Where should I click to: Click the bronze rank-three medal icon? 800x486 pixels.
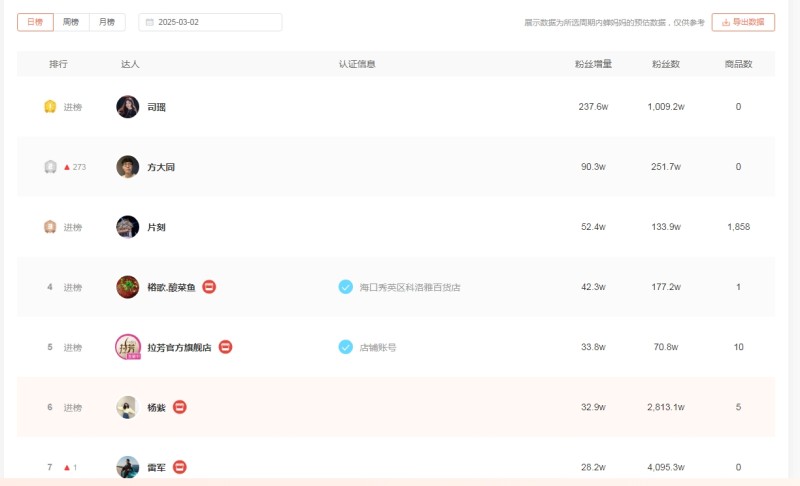tap(50, 226)
